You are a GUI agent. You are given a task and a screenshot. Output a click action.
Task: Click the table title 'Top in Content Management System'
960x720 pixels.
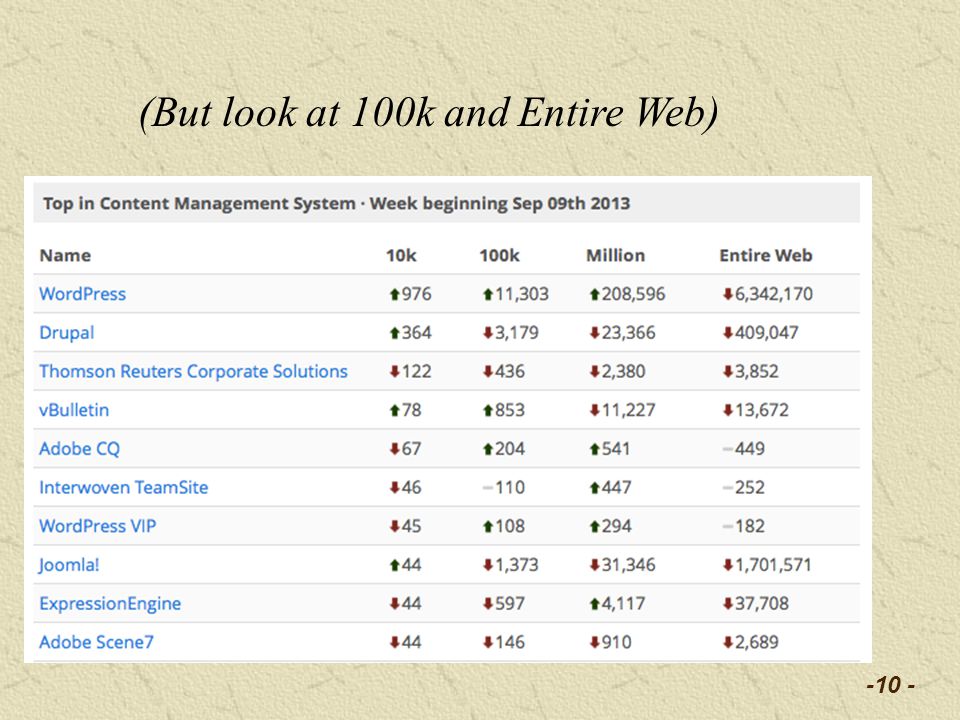pos(199,203)
